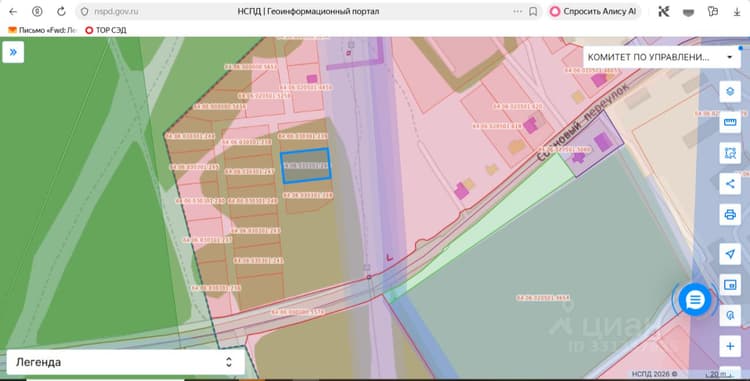Ask Alice AI with Спросить Алису AI

pyautogui.click(x=593, y=11)
